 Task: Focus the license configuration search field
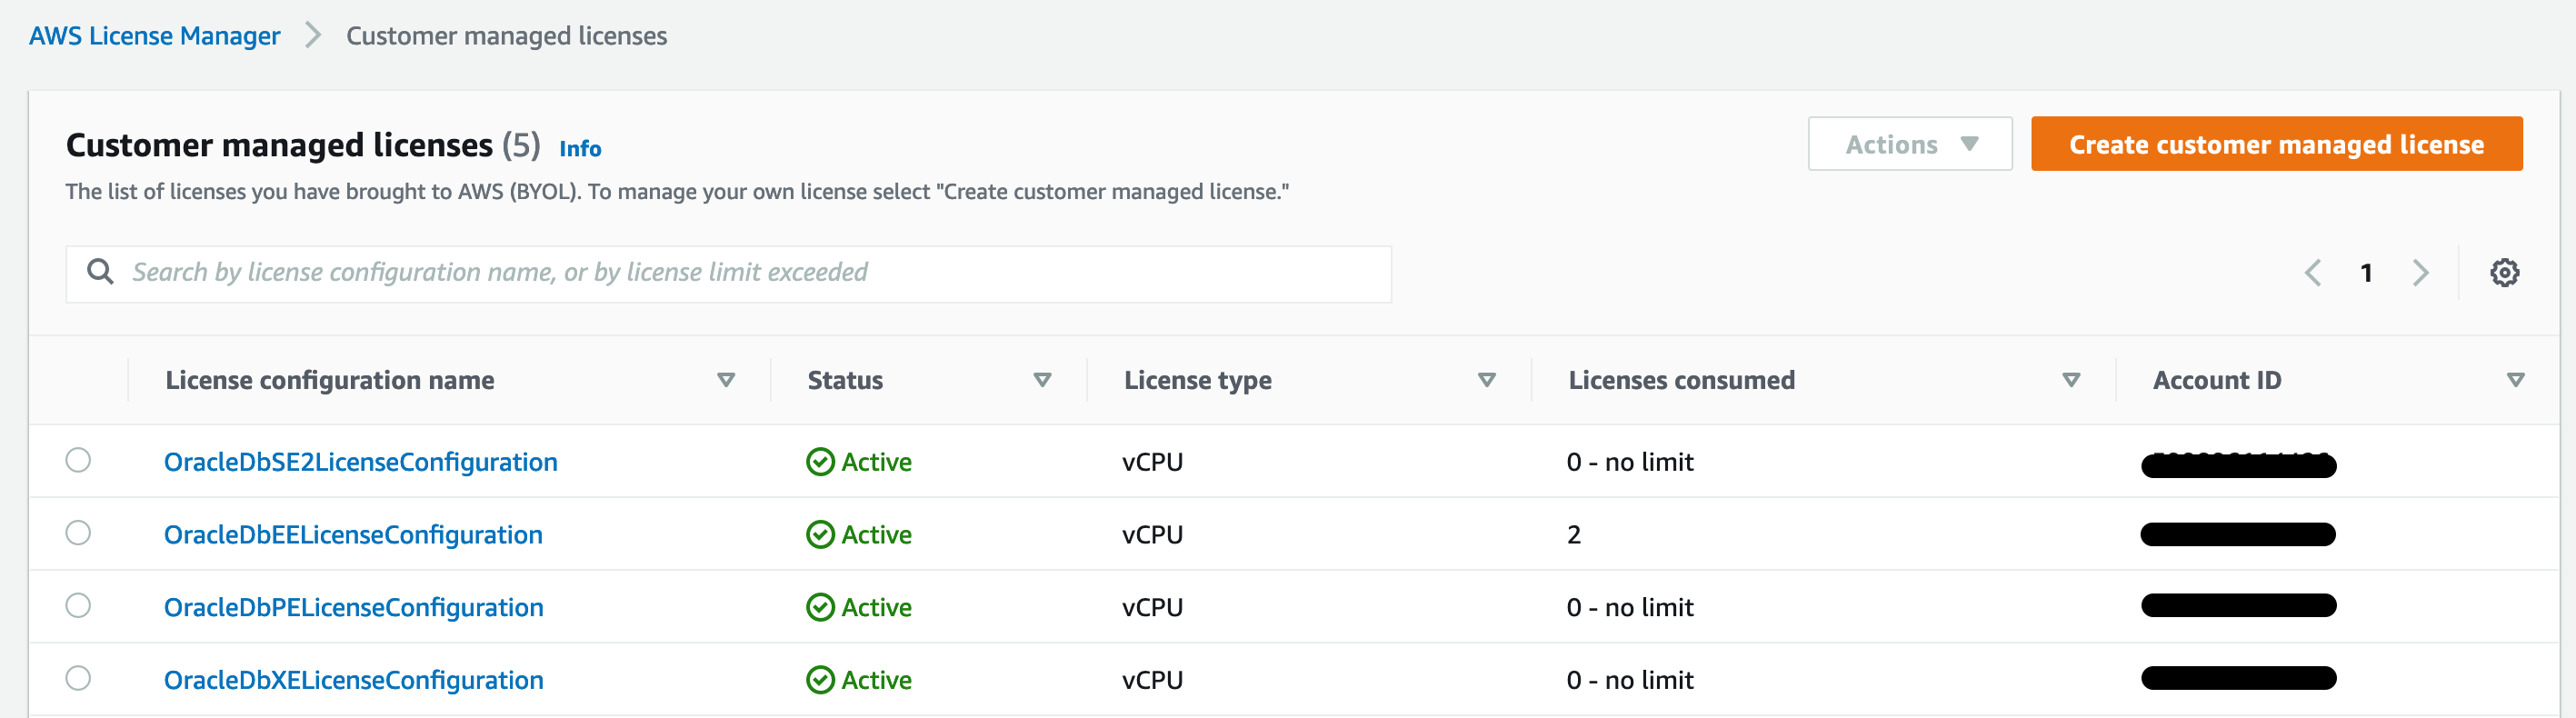pyautogui.click(x=728, y=274)
